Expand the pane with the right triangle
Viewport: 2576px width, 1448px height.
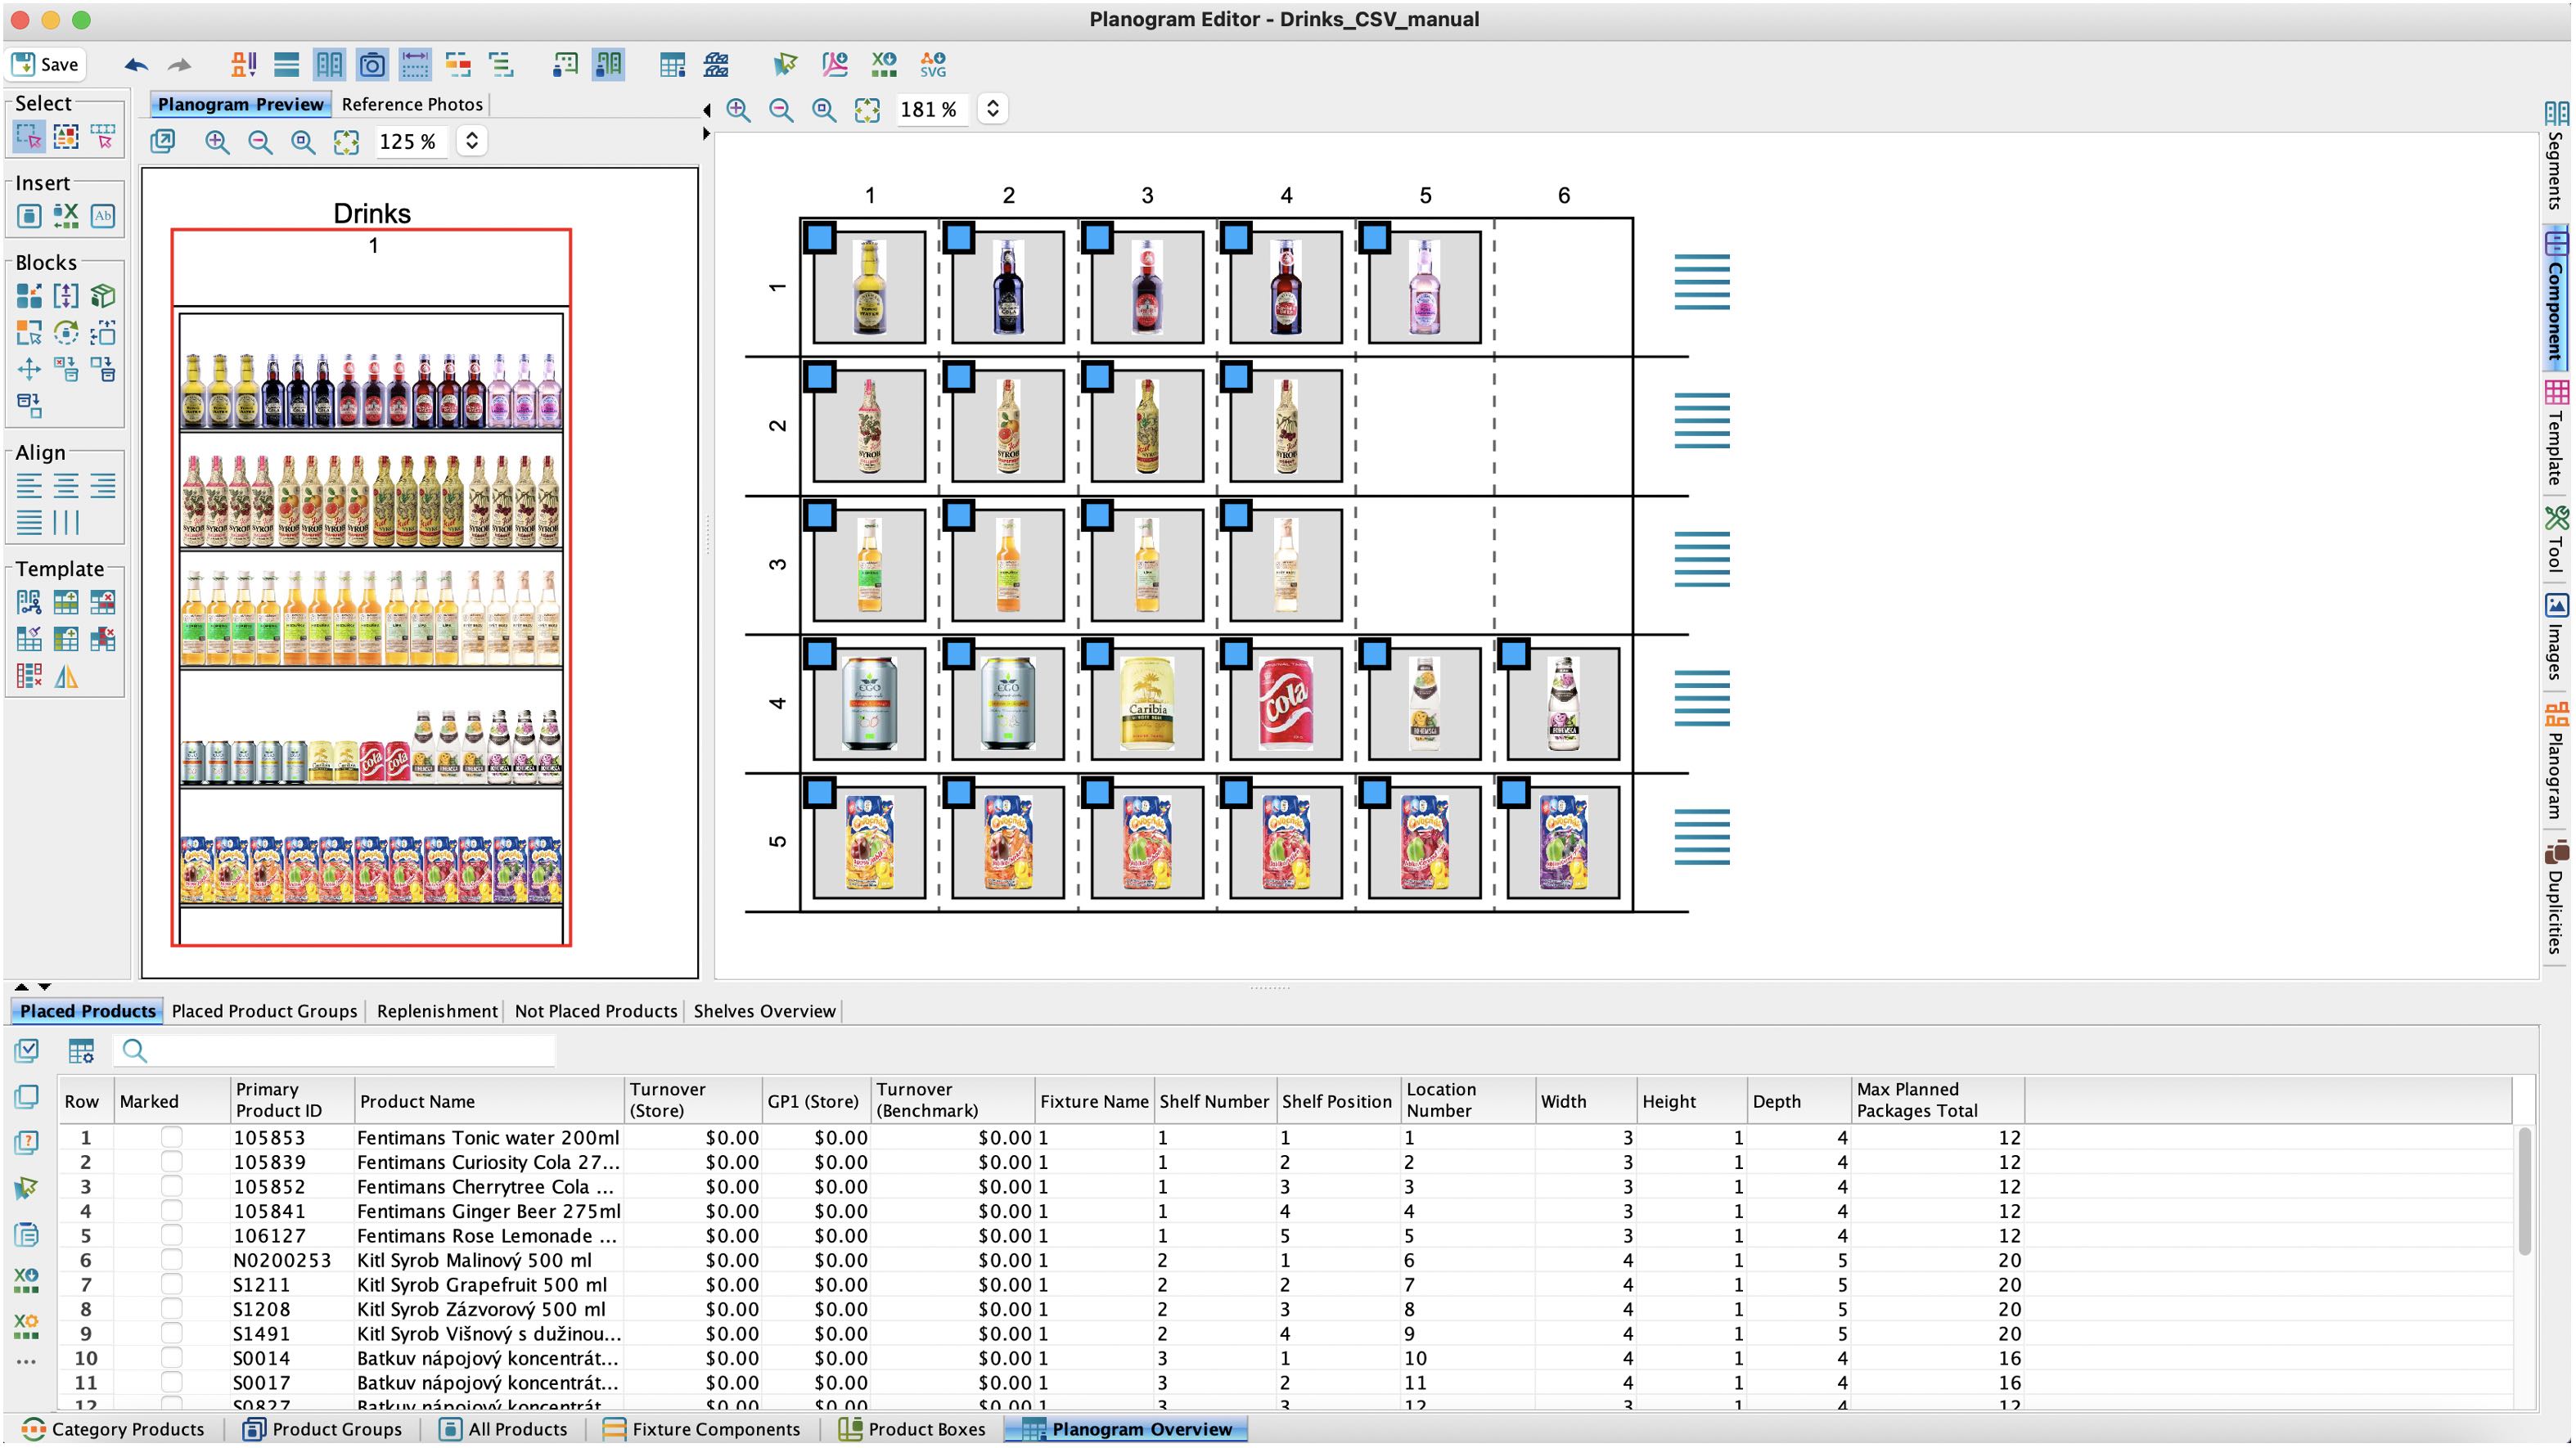(707, 133)
